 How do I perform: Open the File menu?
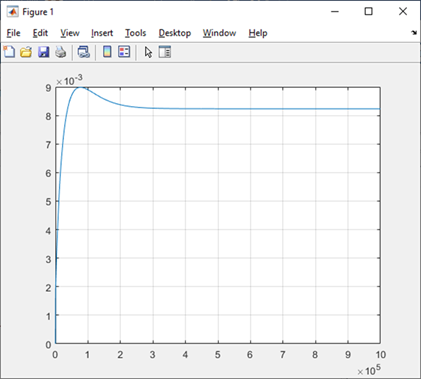coord(13,33)
